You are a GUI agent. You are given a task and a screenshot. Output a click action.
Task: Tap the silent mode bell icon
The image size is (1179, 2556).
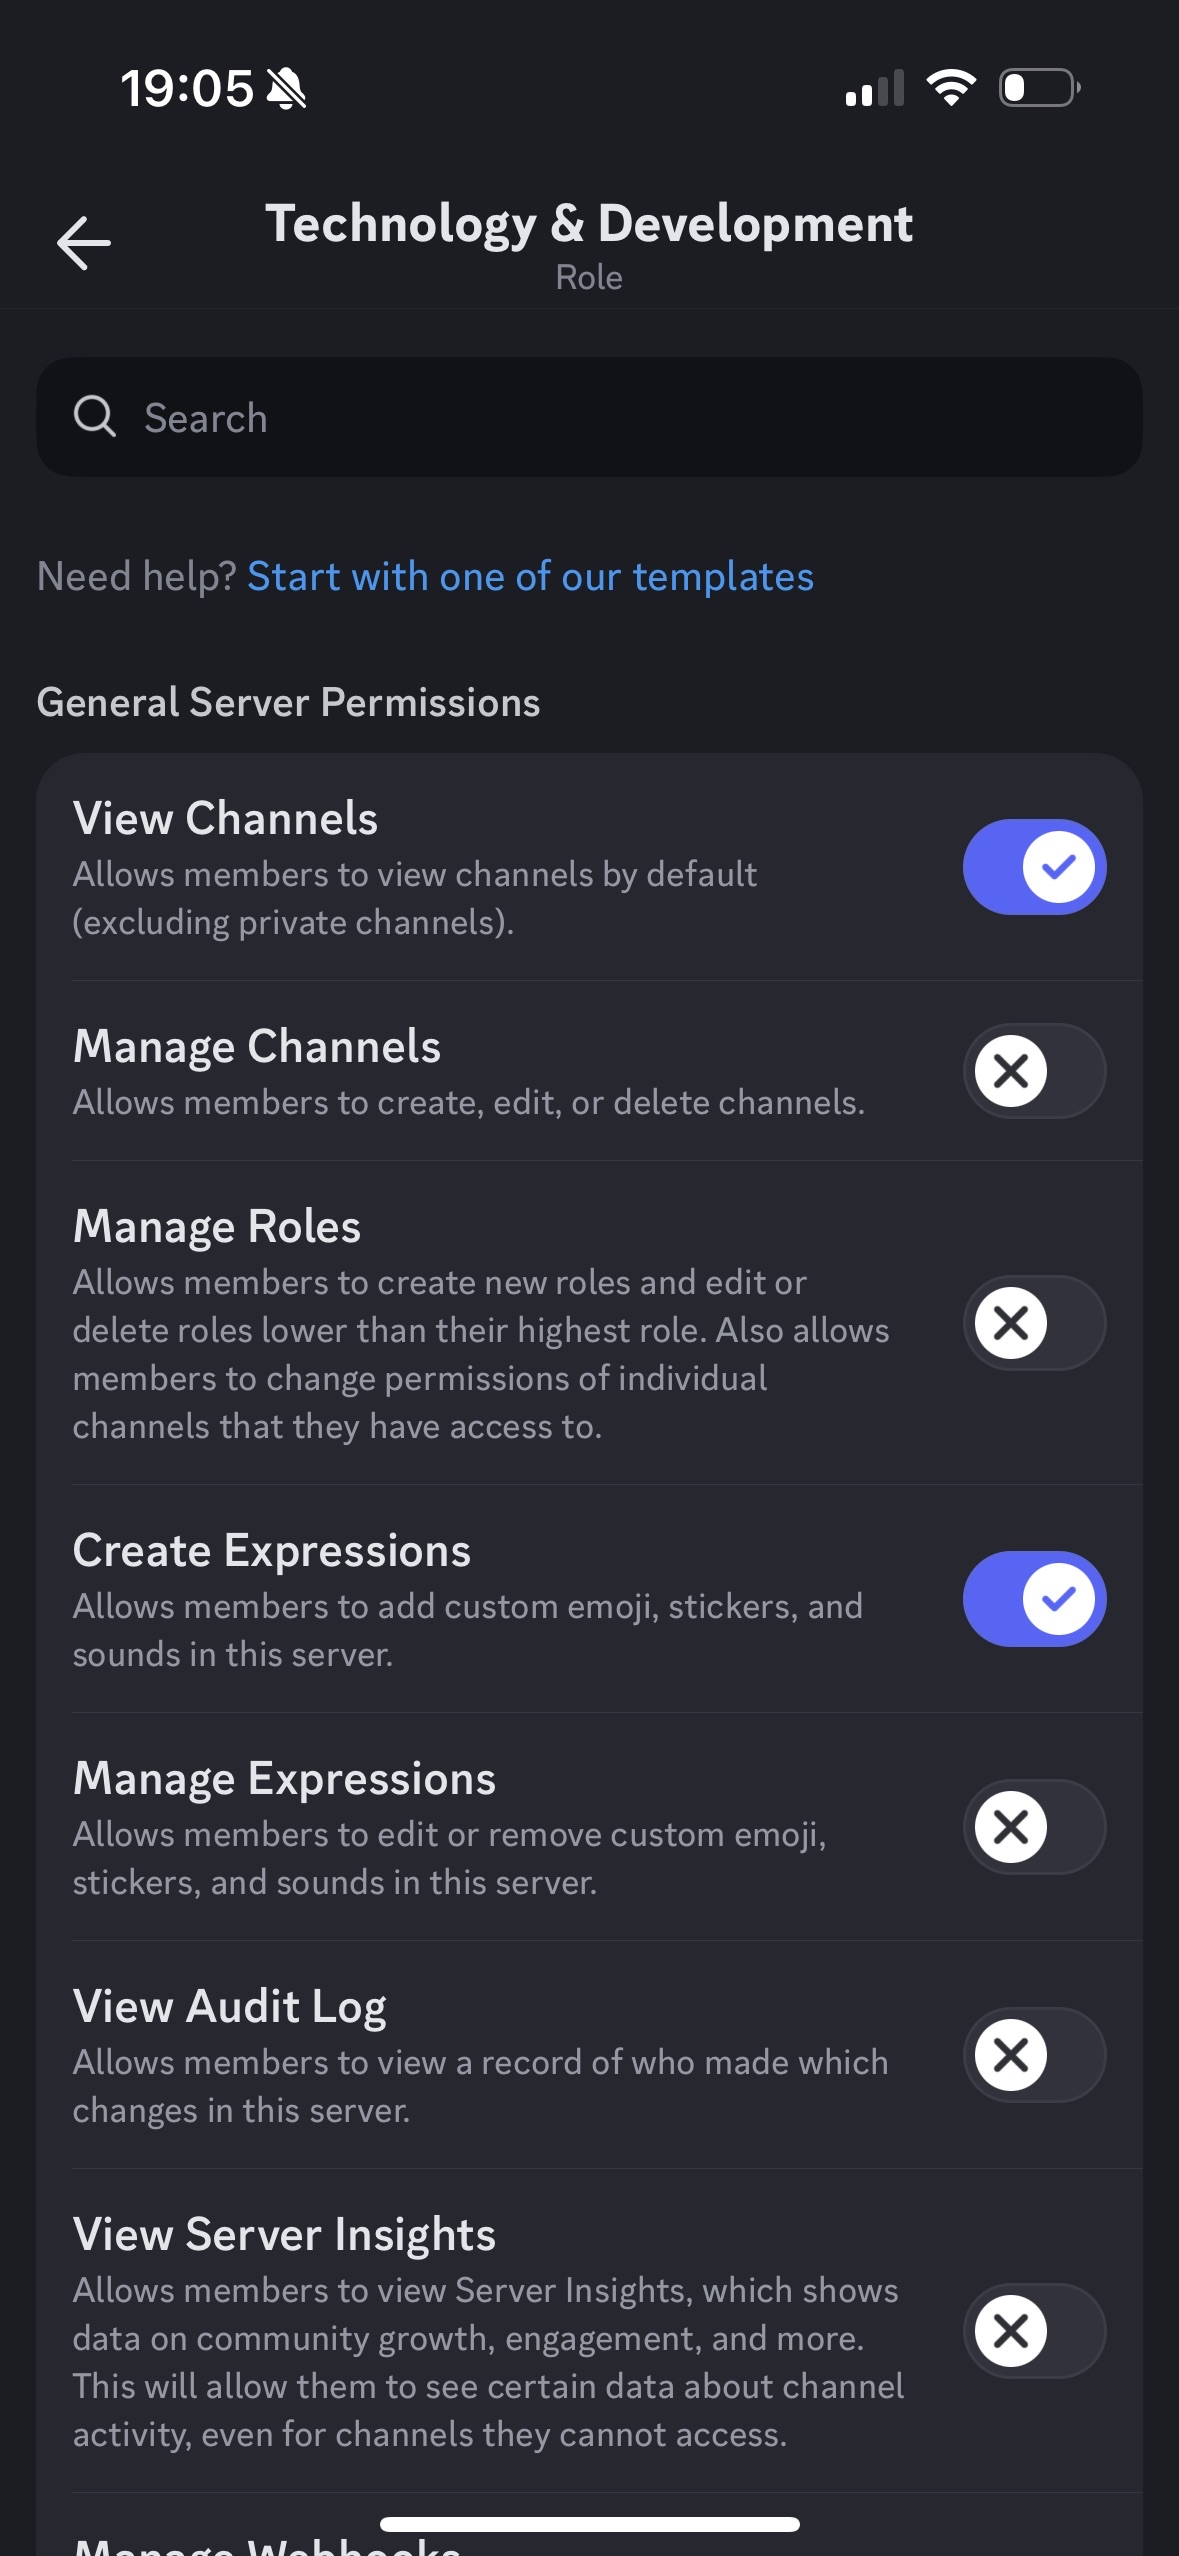[x=286, y=89]
